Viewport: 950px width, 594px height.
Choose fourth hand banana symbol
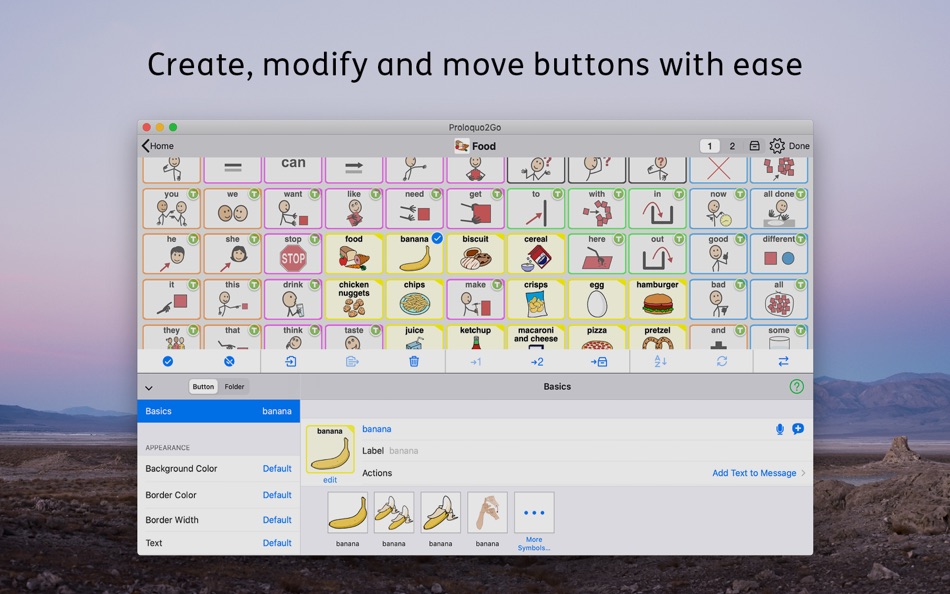click(487, 513)
